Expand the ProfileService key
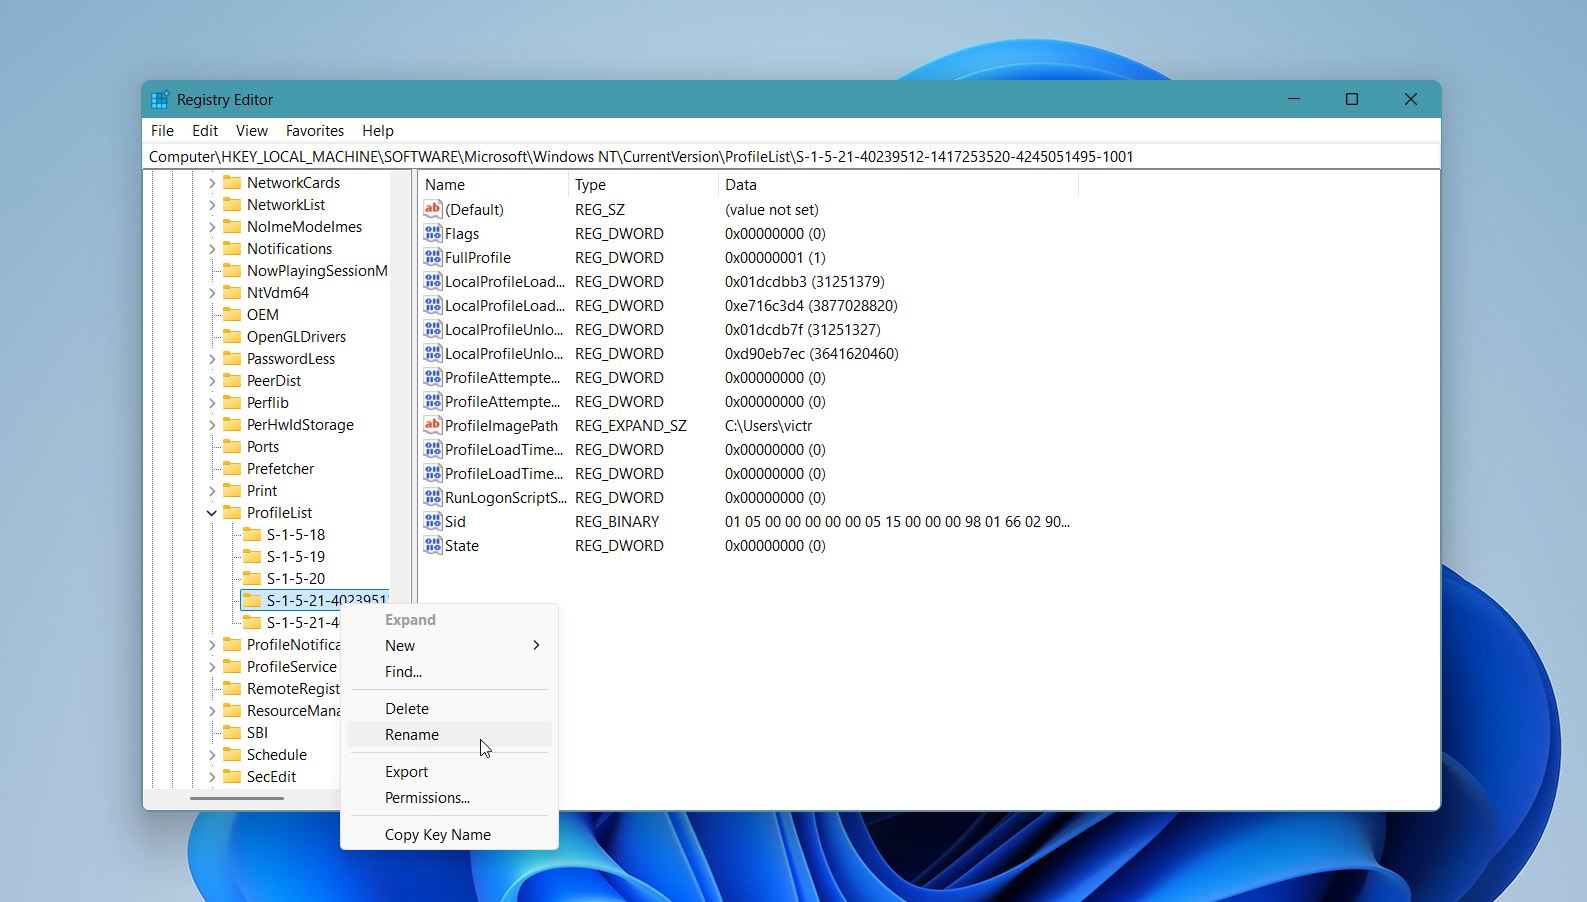 (x=212, y=667)
